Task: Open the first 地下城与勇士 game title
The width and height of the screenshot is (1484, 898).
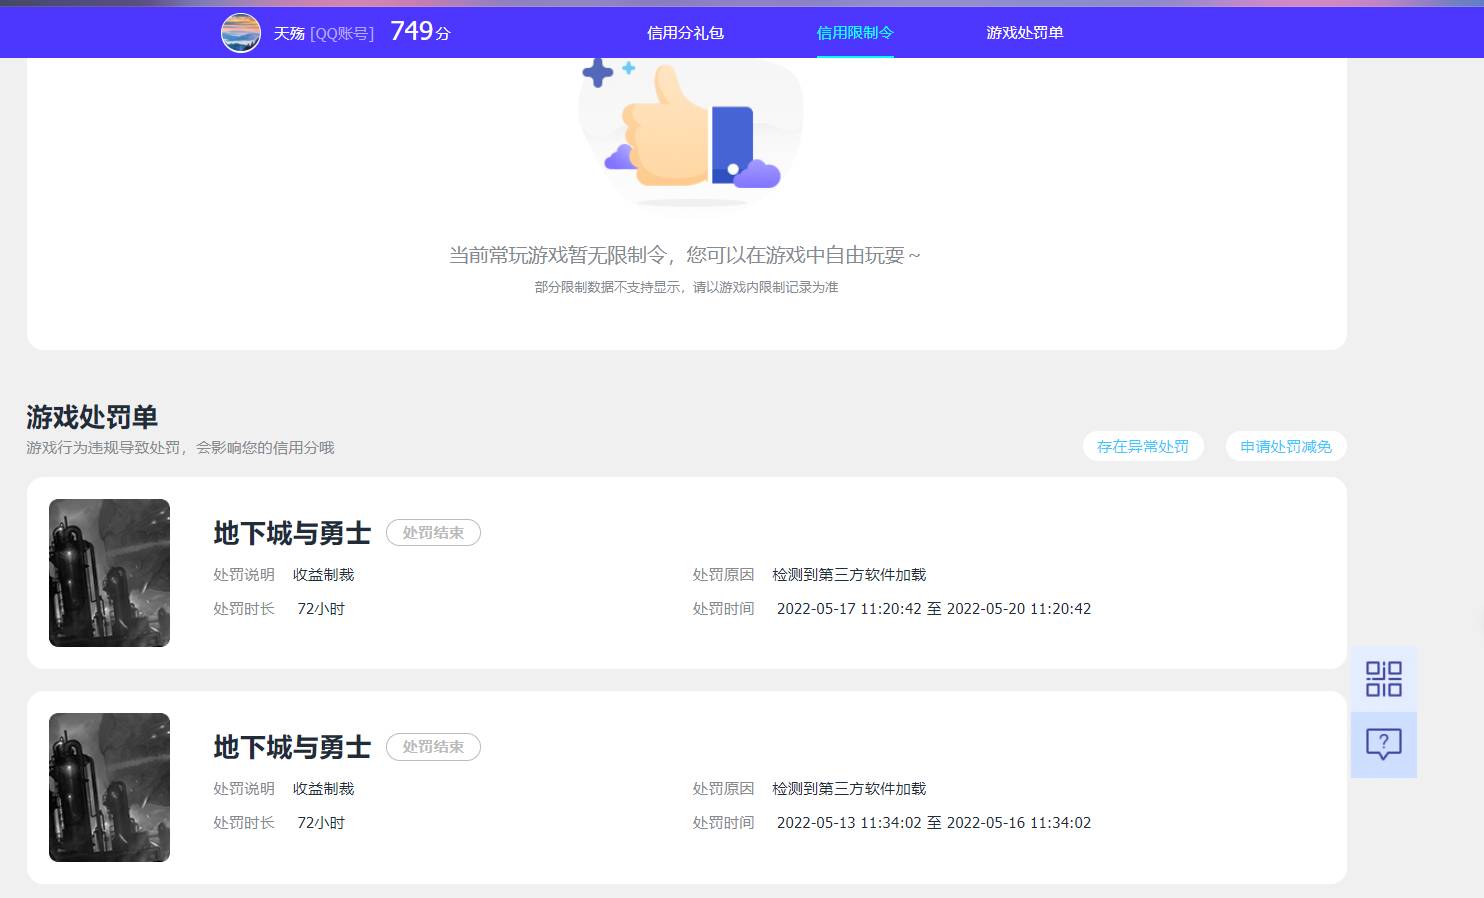Action: pos(291,532)
